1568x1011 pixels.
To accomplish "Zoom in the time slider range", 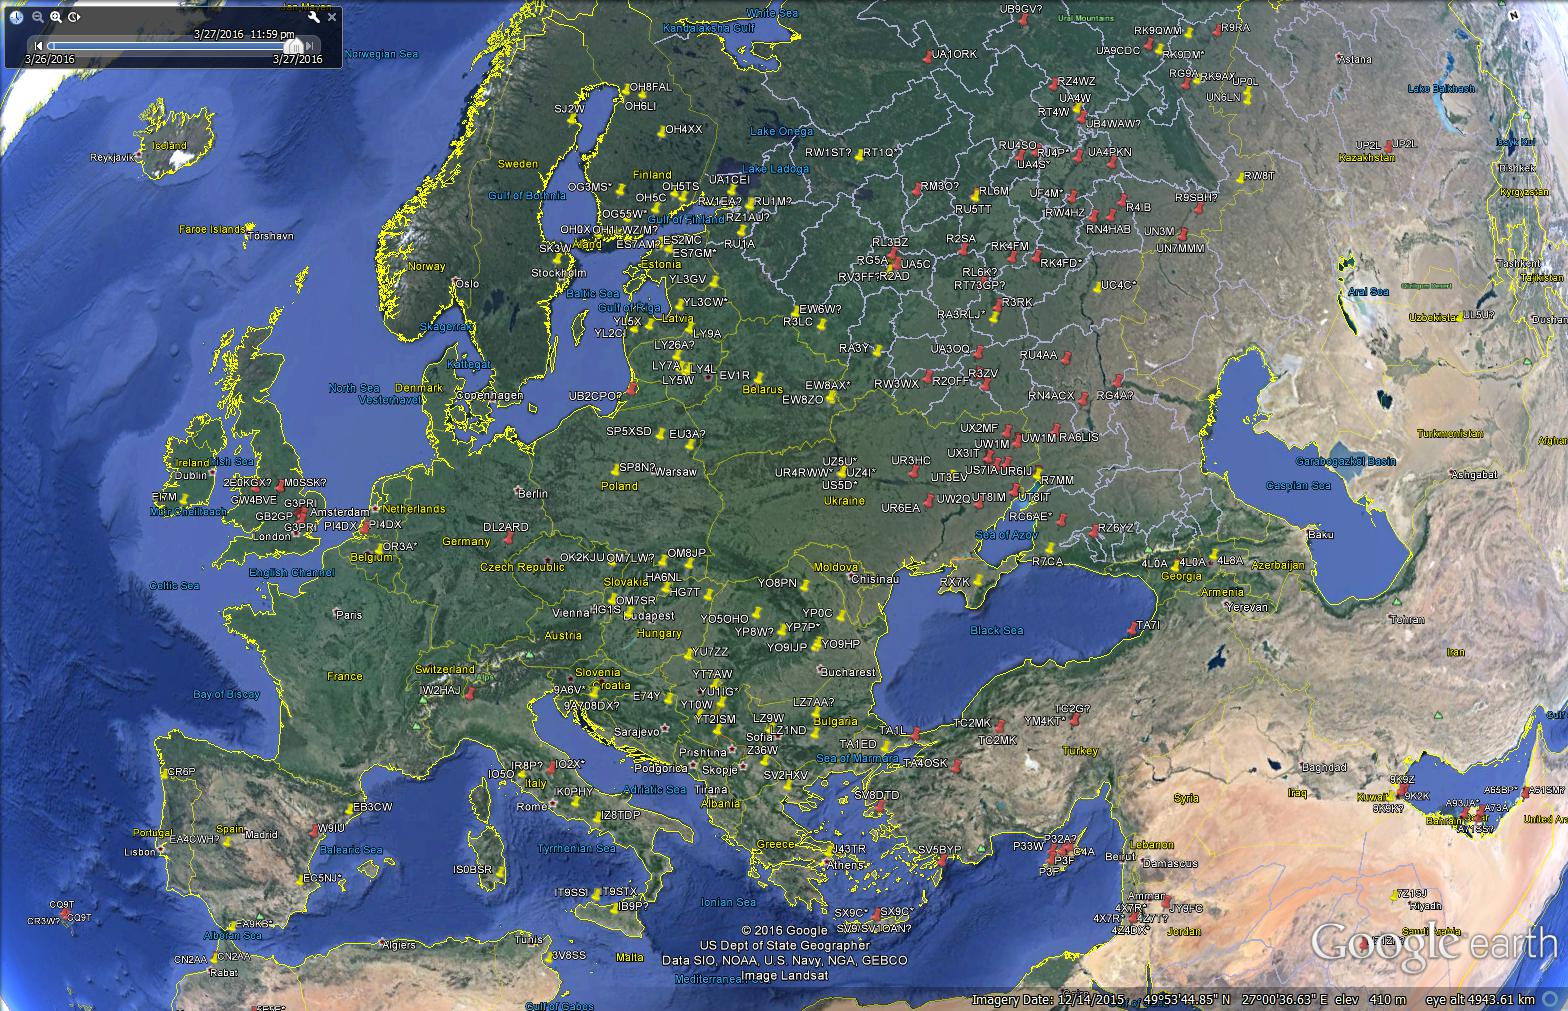I will 56,17.
